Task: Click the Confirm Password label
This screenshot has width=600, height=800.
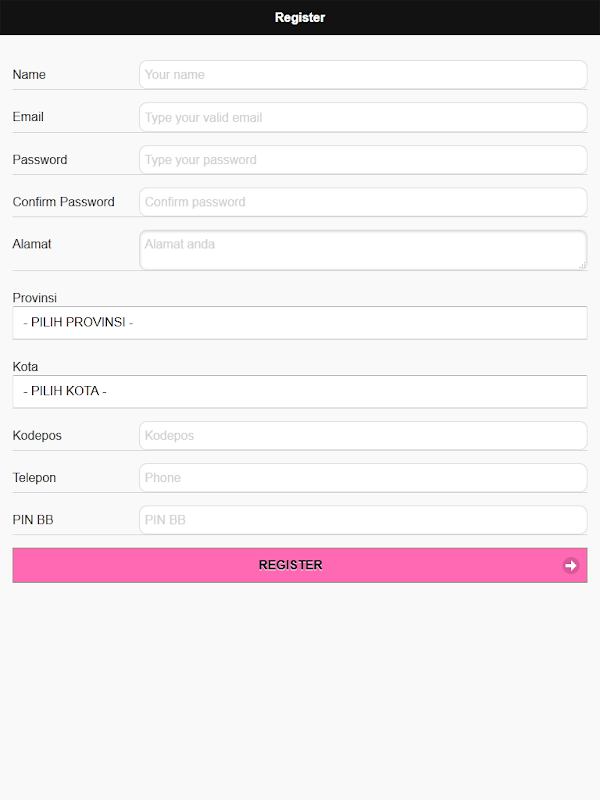Action: 63,202
